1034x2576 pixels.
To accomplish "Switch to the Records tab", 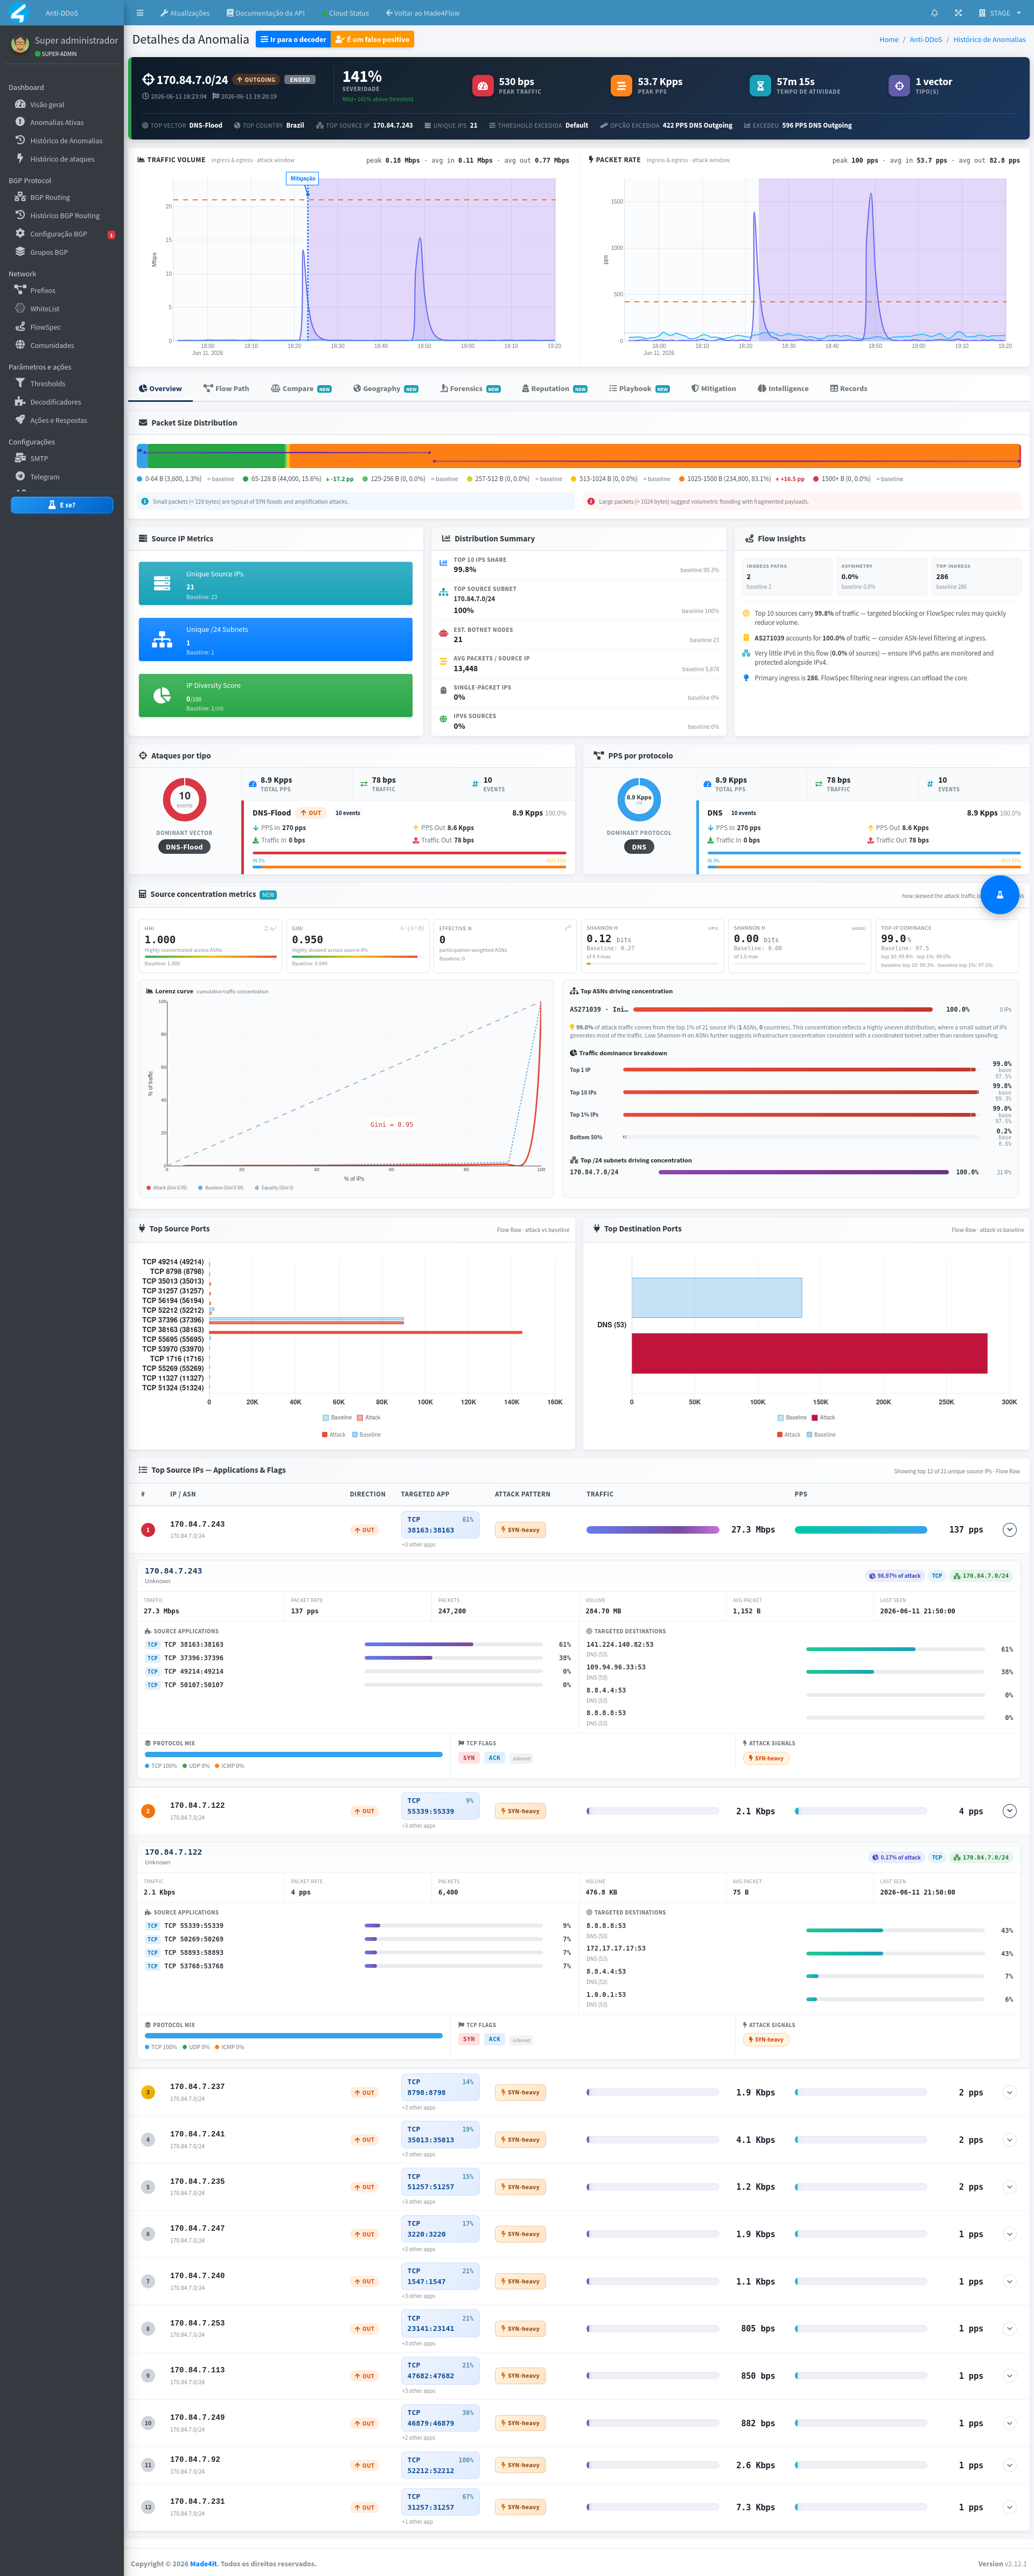I will [x=848, y=389].
